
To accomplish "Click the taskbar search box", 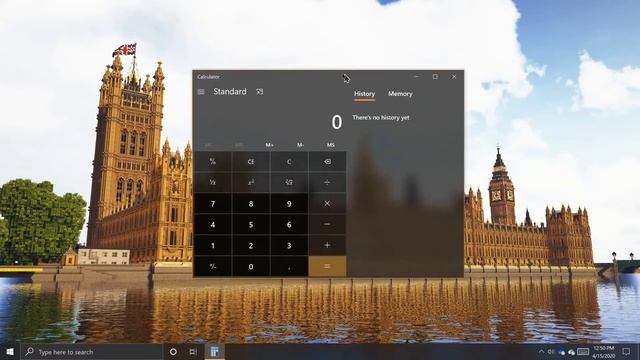I will 91,351.
